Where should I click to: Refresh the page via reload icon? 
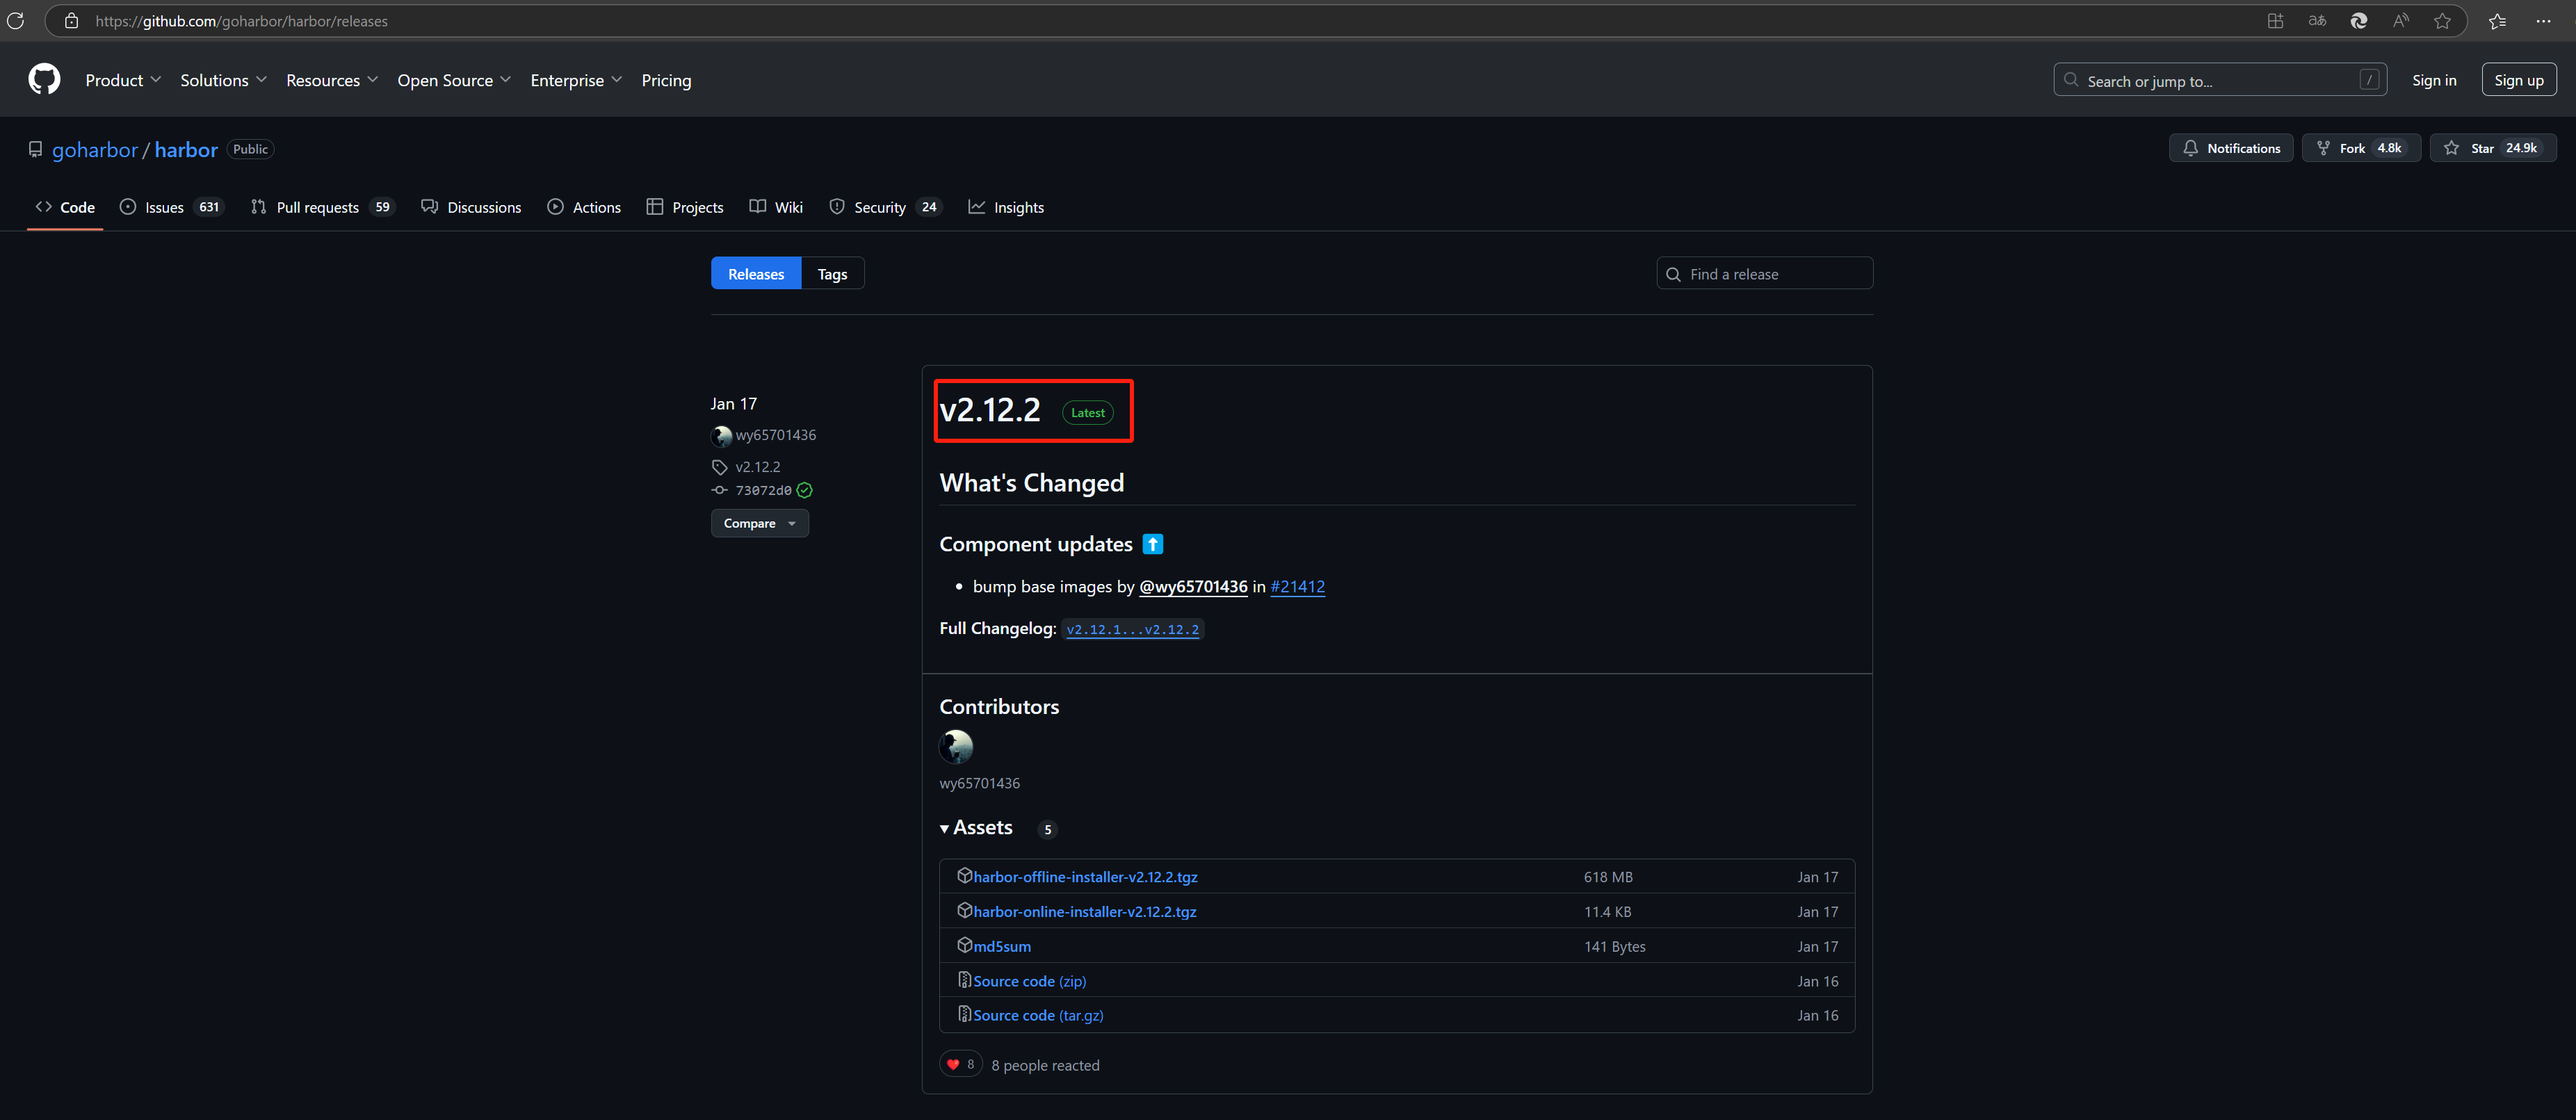click(15, 21)
